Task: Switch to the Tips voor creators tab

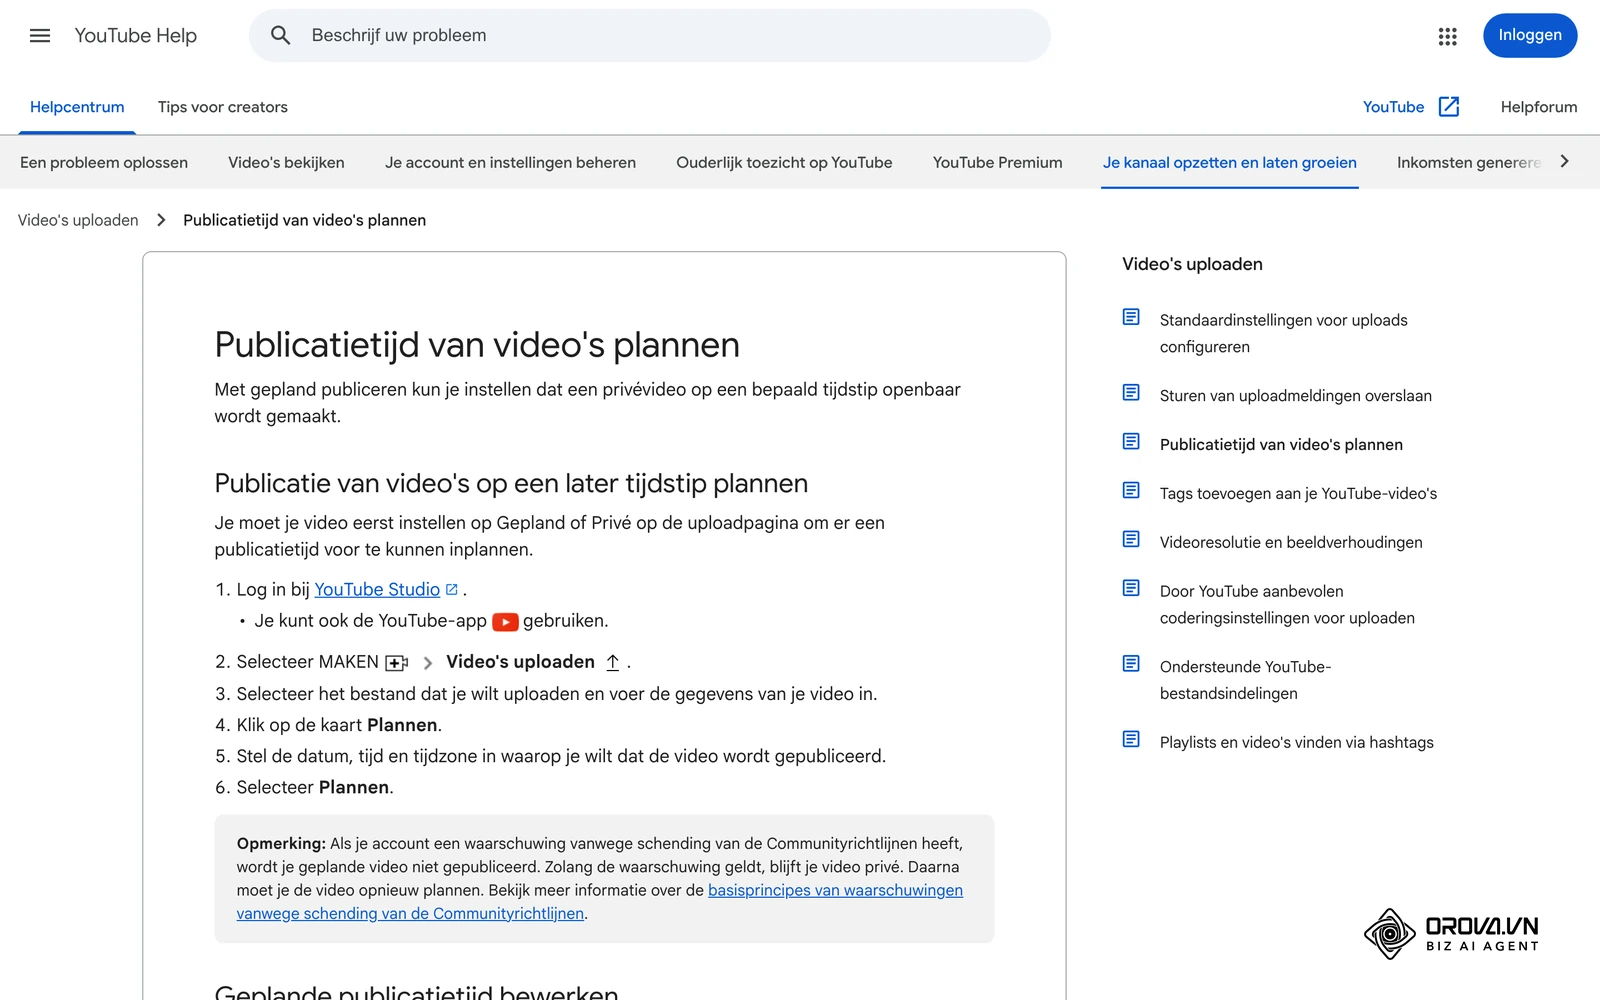Action: click(x=223, y=107)
